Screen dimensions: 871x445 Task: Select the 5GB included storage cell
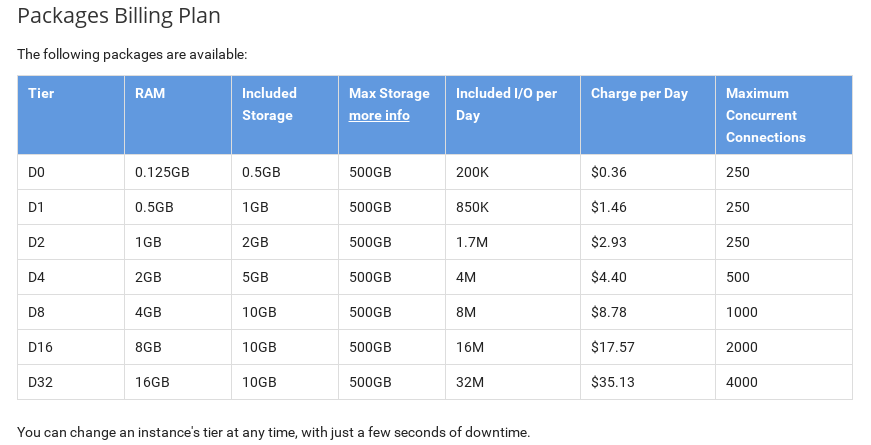pos(255,277)
